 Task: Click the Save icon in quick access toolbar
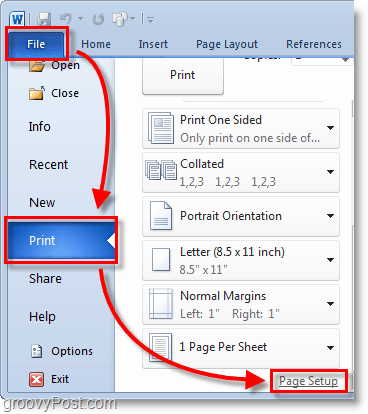[x=44, y=19]
